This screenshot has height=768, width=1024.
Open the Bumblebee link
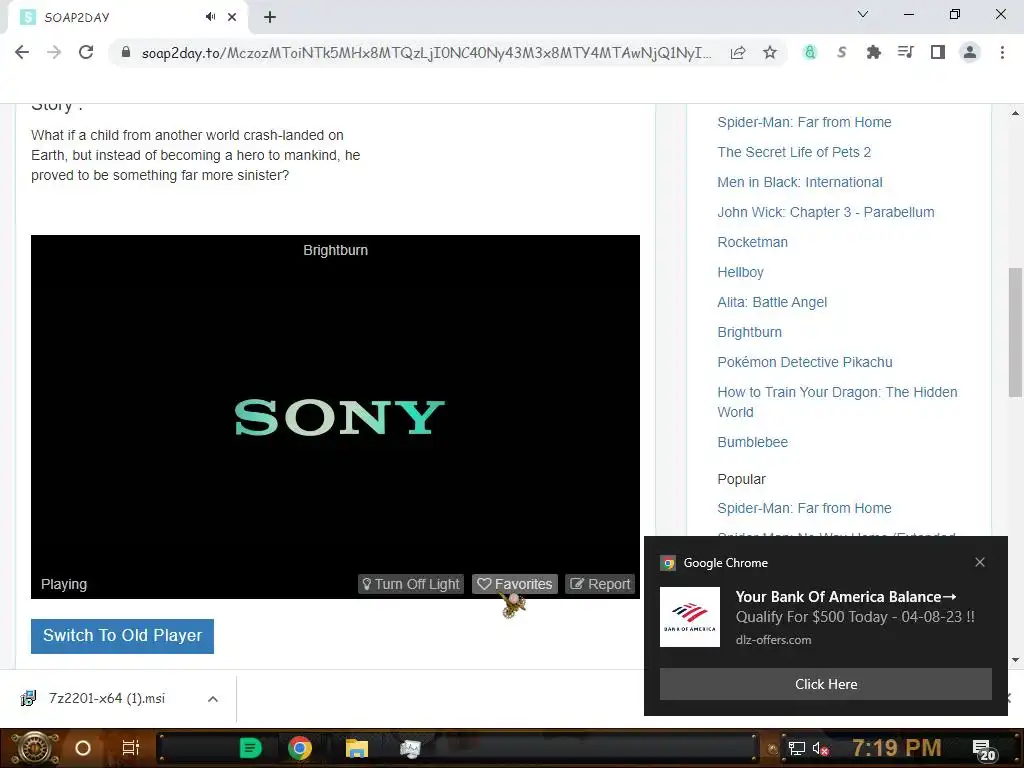point(752,442)
